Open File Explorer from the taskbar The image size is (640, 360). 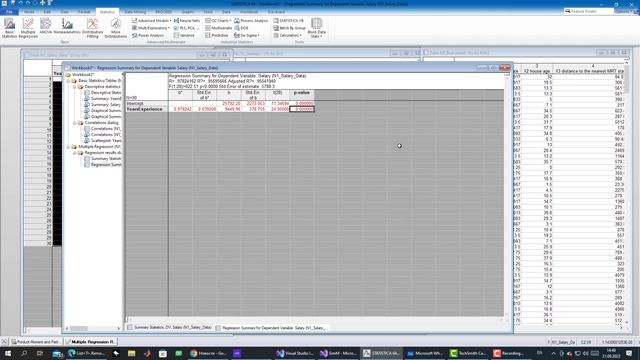[131, 353]
